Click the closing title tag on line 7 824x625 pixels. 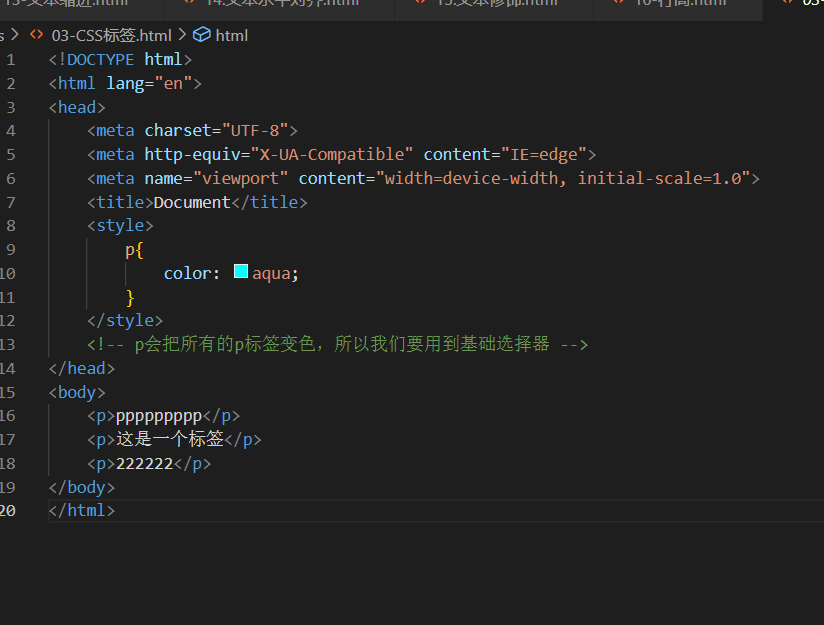269,202
